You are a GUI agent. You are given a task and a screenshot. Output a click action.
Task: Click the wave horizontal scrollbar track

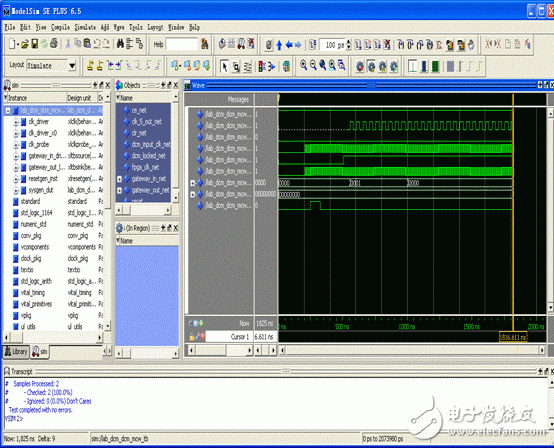[412, 350]
